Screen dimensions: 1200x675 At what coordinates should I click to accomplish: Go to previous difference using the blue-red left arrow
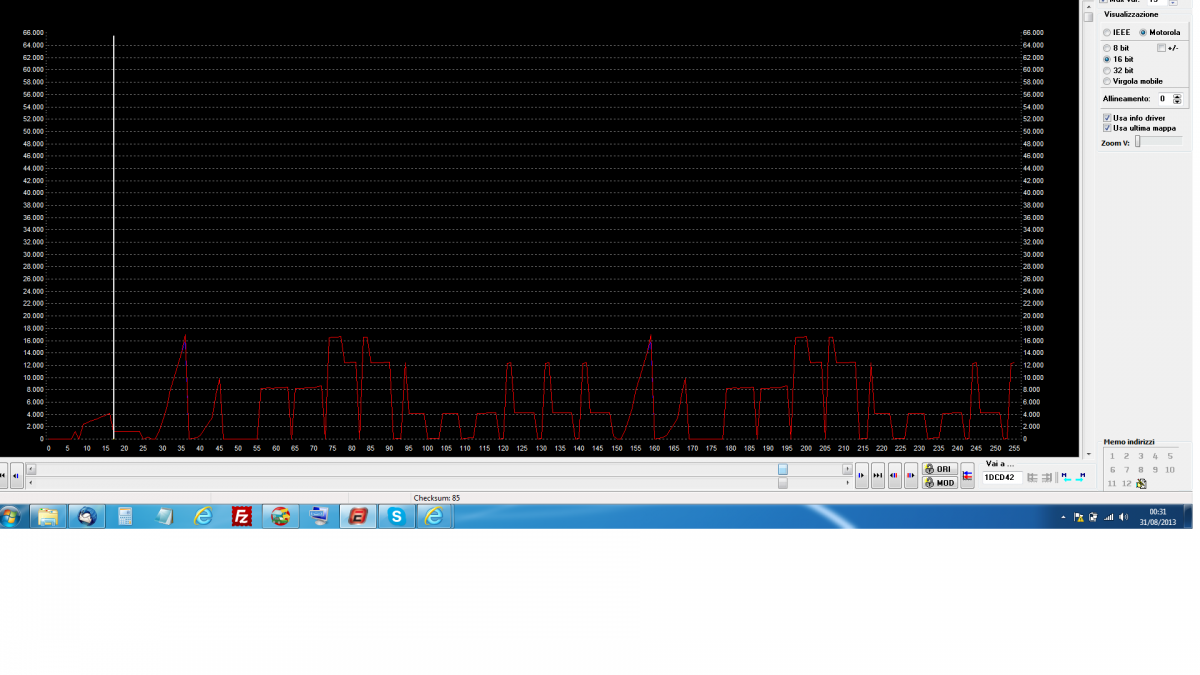[894, 476]
